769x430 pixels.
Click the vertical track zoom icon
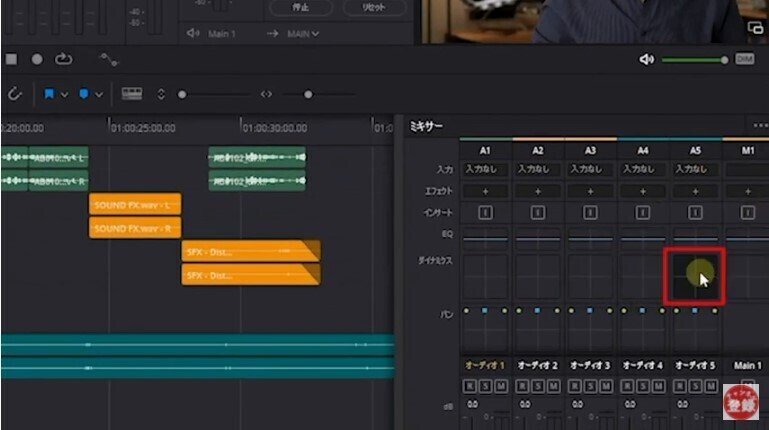click(x=161, y=94)
